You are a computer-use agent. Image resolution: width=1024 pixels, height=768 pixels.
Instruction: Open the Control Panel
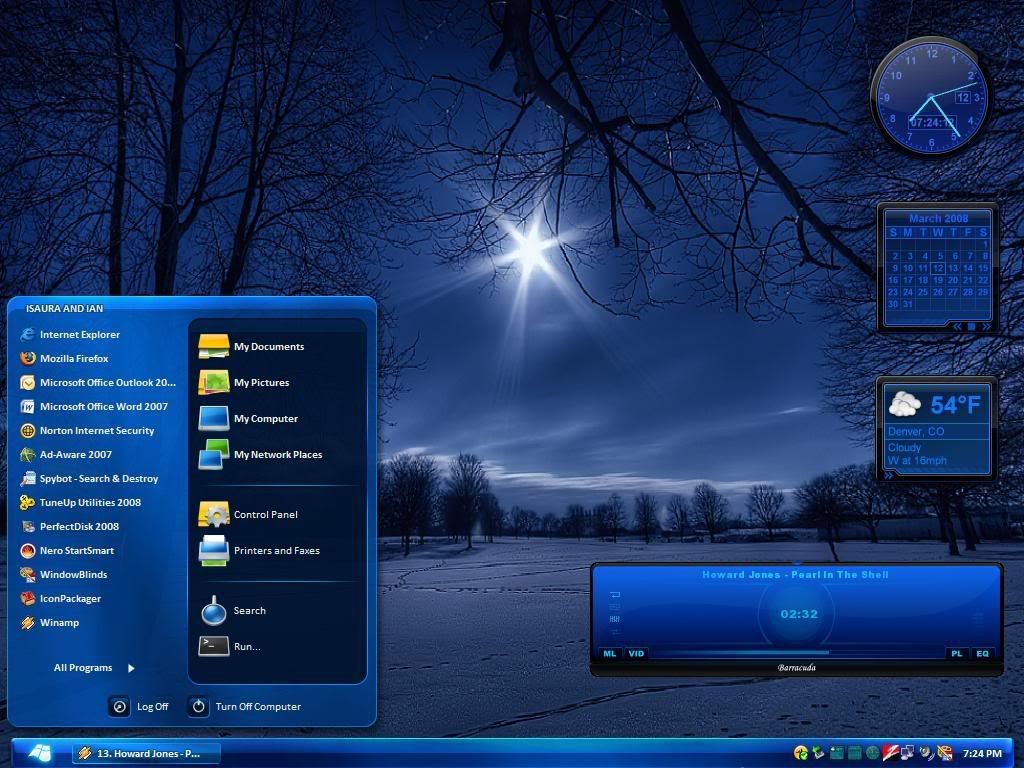(248, 514)
